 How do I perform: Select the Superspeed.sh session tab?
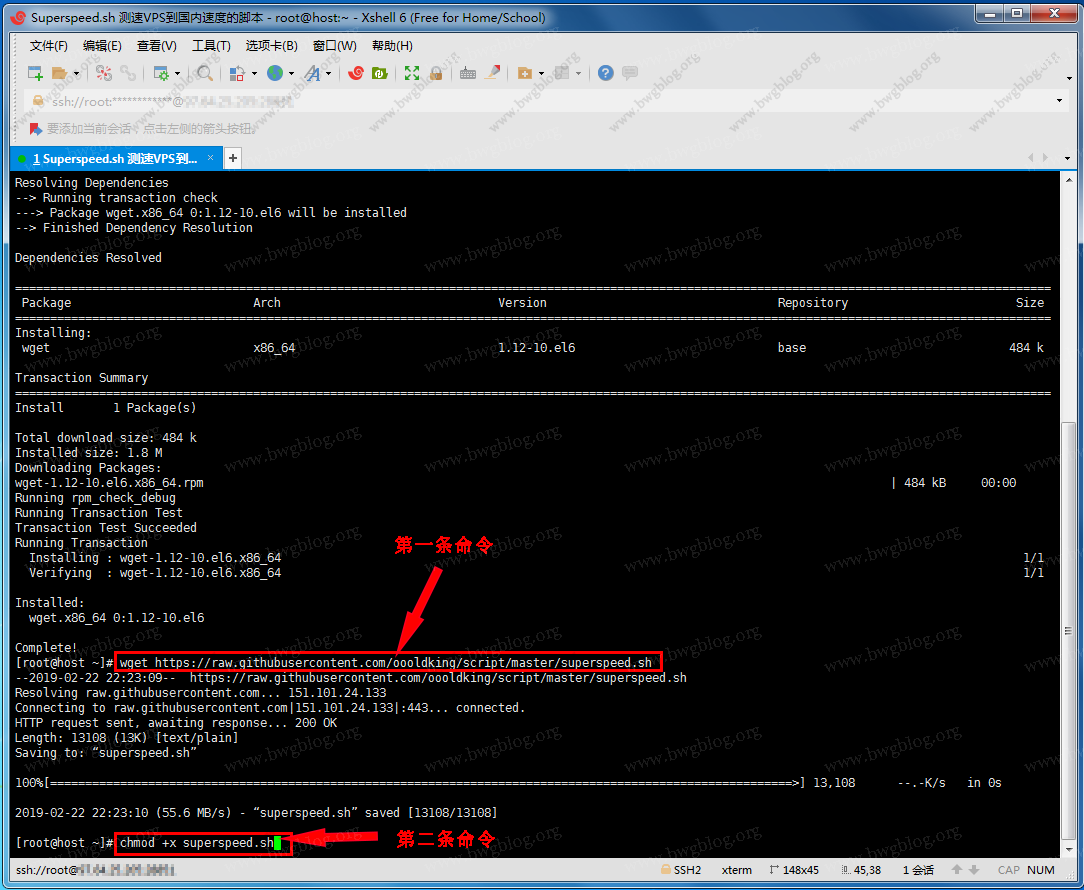(115, 158)
